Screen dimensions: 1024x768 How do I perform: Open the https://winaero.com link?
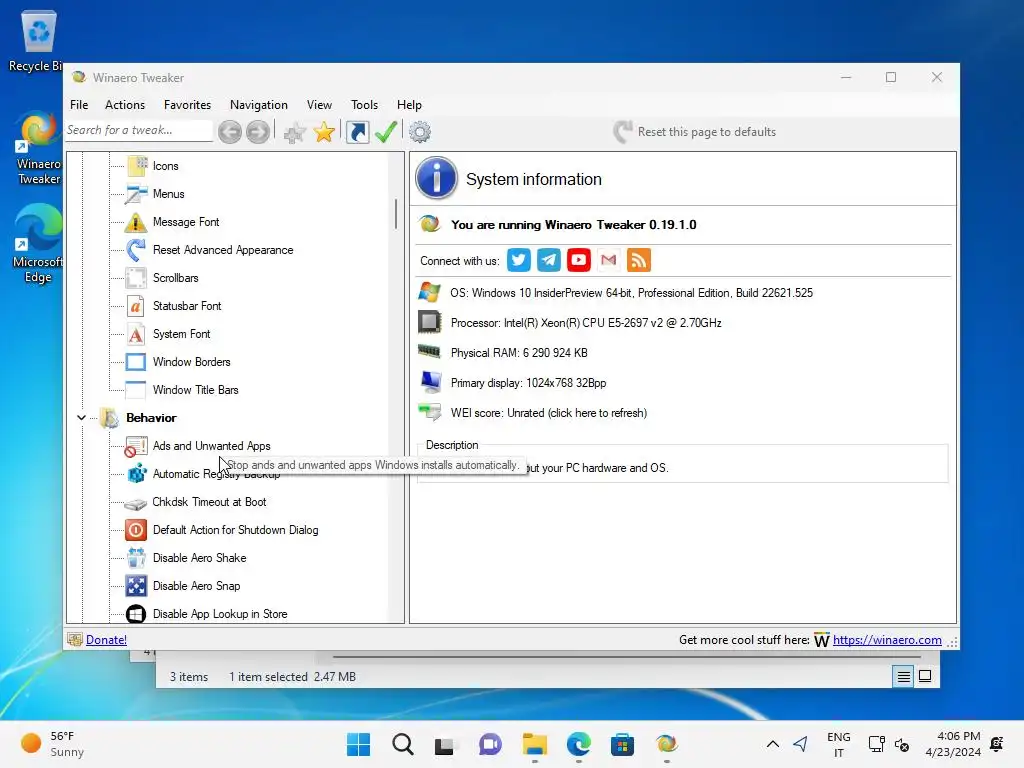pyautogui.click(x=887, y=640)
